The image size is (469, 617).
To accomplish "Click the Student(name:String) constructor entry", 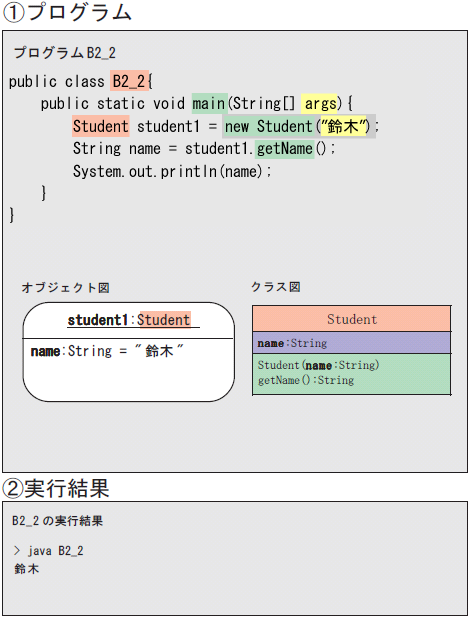I will [318, 365].
